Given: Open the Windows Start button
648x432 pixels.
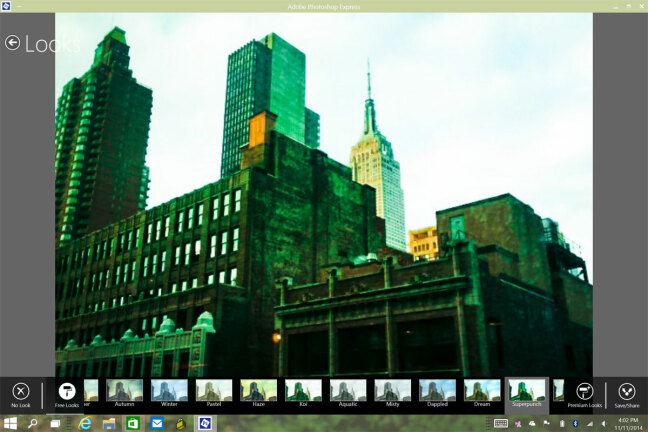Looking at the screenshot, I should point(10,423).
